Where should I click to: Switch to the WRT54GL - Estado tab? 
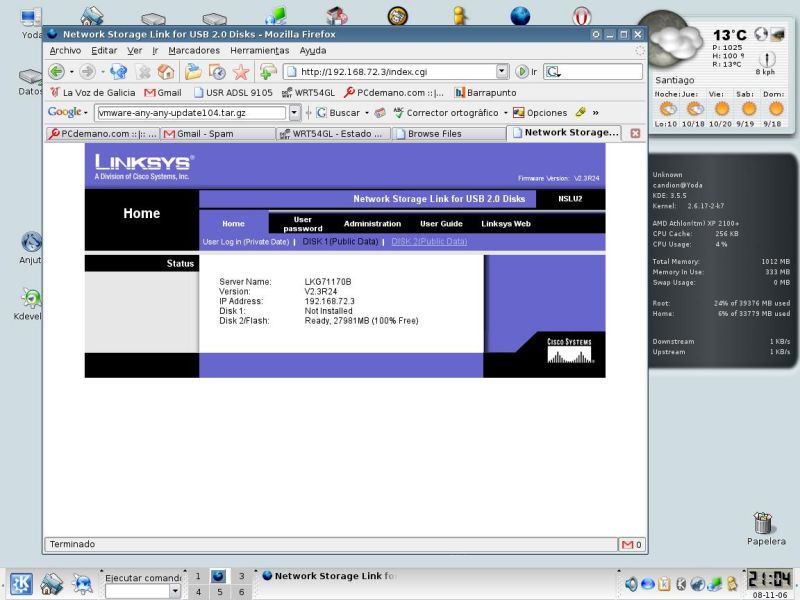point(333,134)
